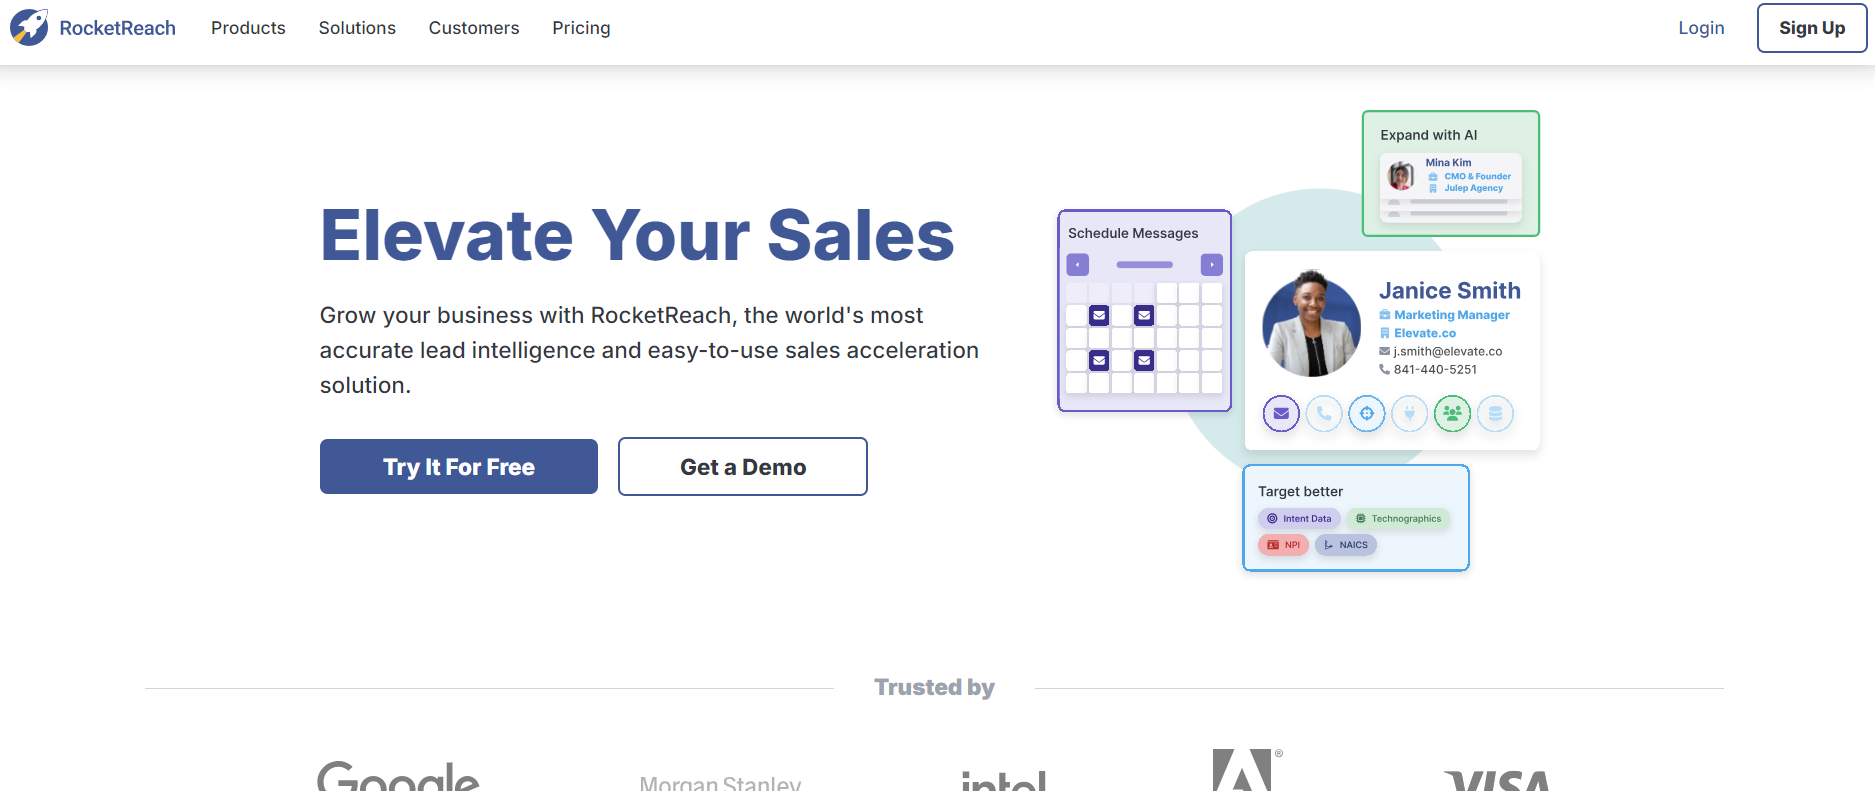This screenshot has width=1875, height=791.
Task: Click the j.smith@elevate.co email address
Action: (x=1447, y=351)
